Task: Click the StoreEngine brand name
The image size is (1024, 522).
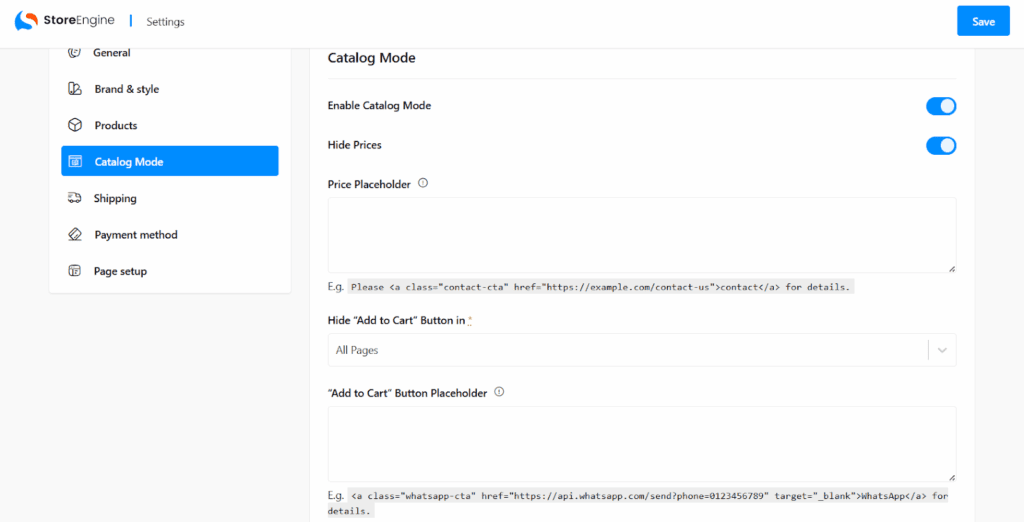Action: coord(79,20)
